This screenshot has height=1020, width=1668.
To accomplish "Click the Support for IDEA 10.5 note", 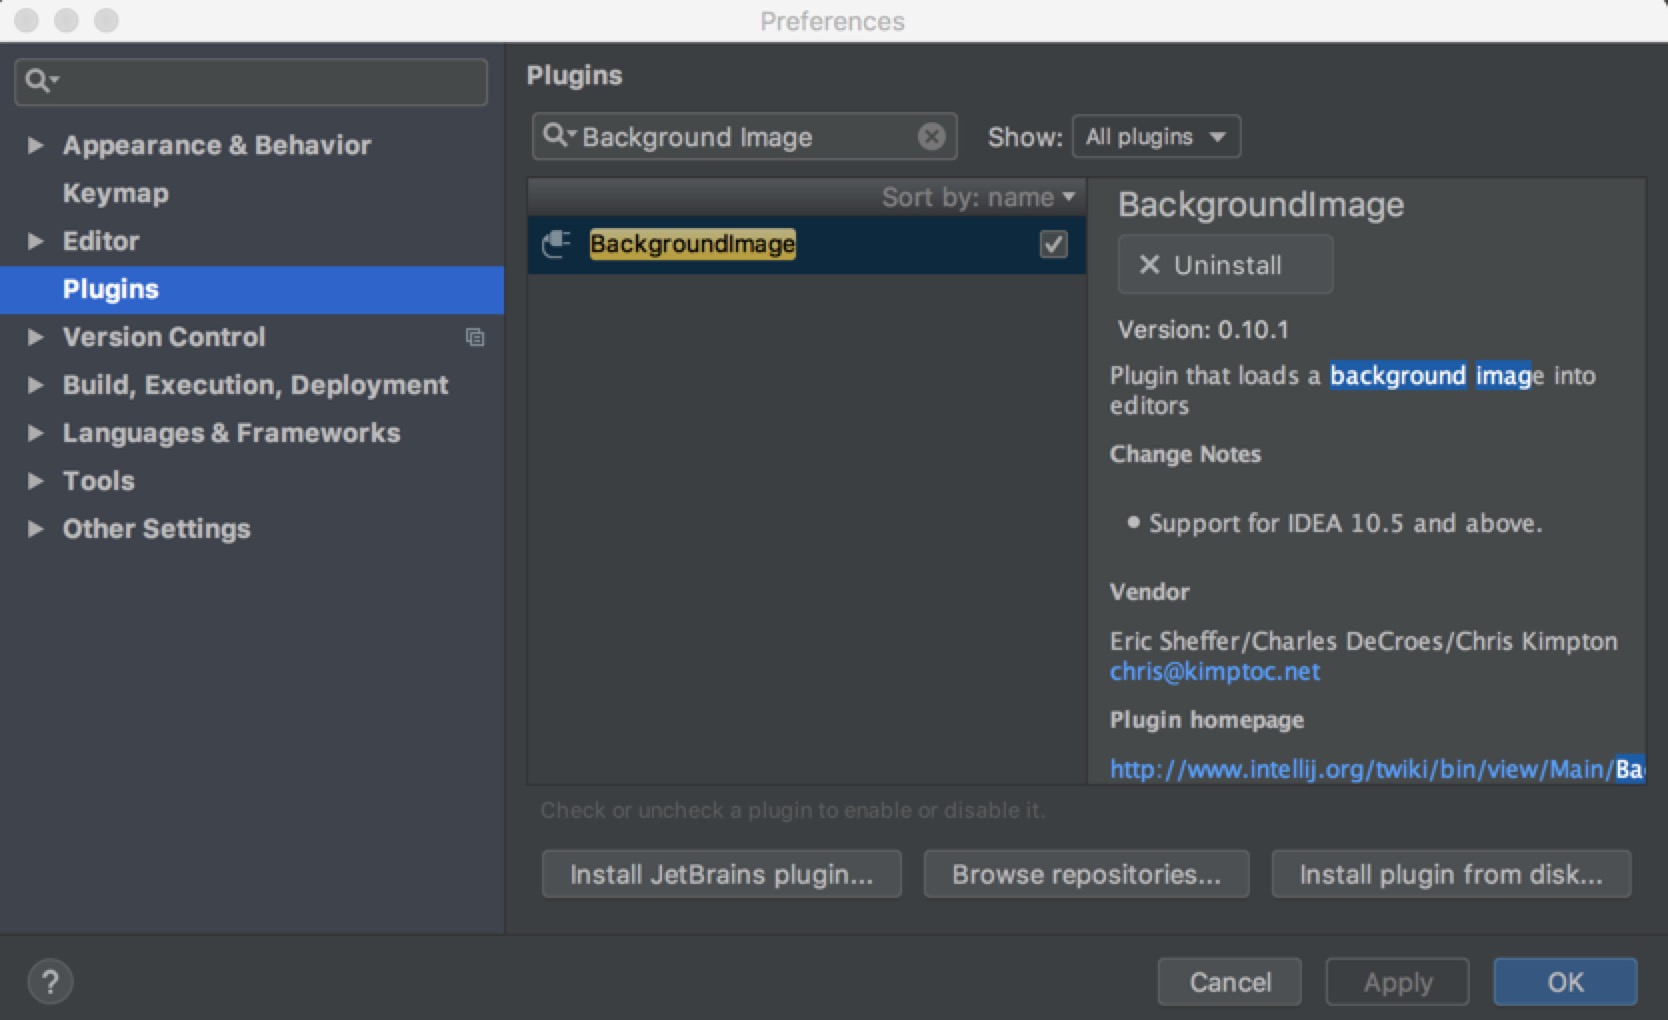I will pos(1345,523).
